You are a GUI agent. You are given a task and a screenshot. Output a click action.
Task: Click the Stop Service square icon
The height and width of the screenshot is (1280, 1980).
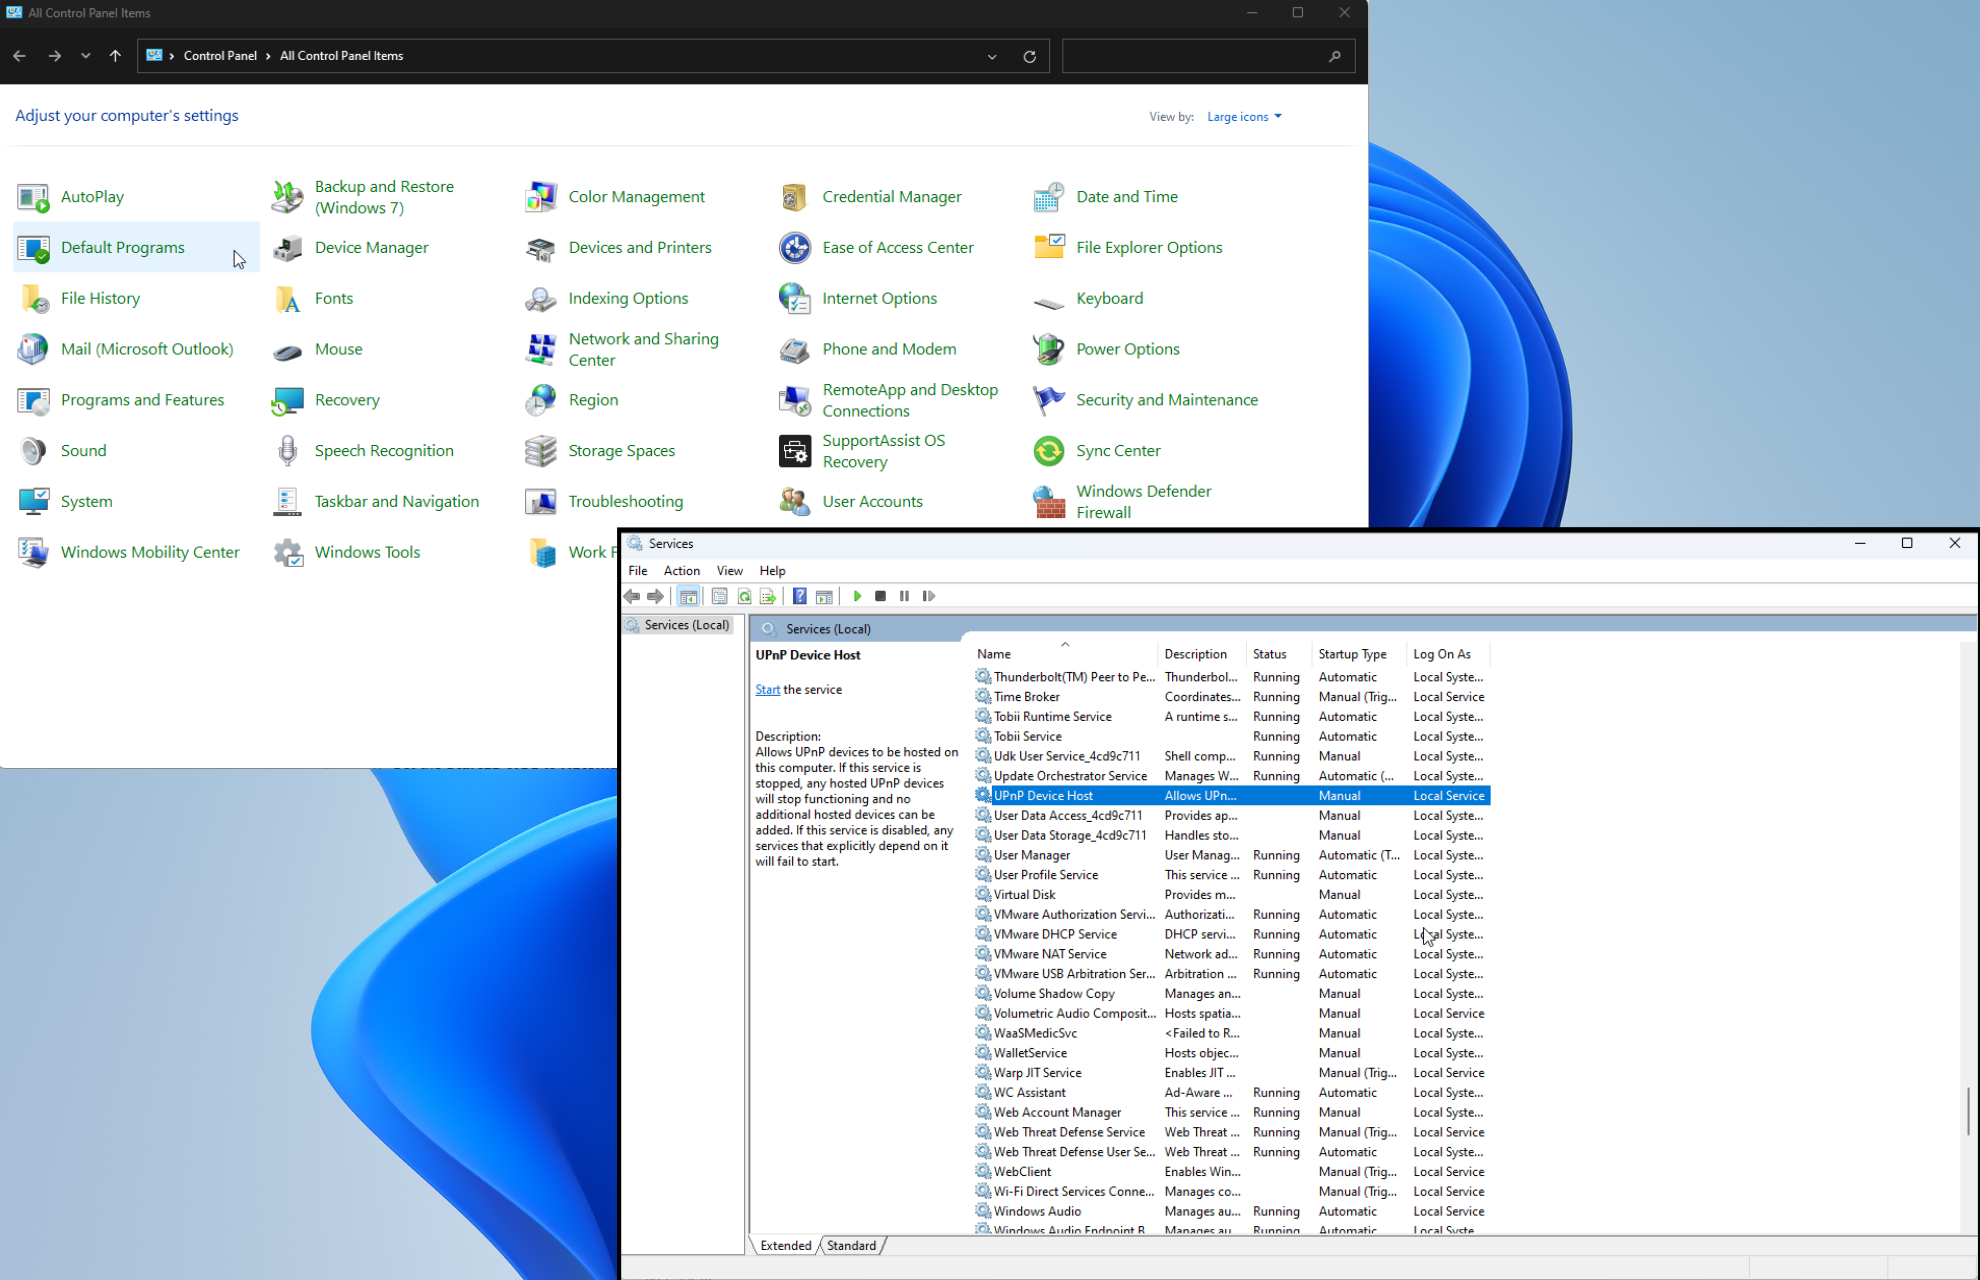click(880, 596)
